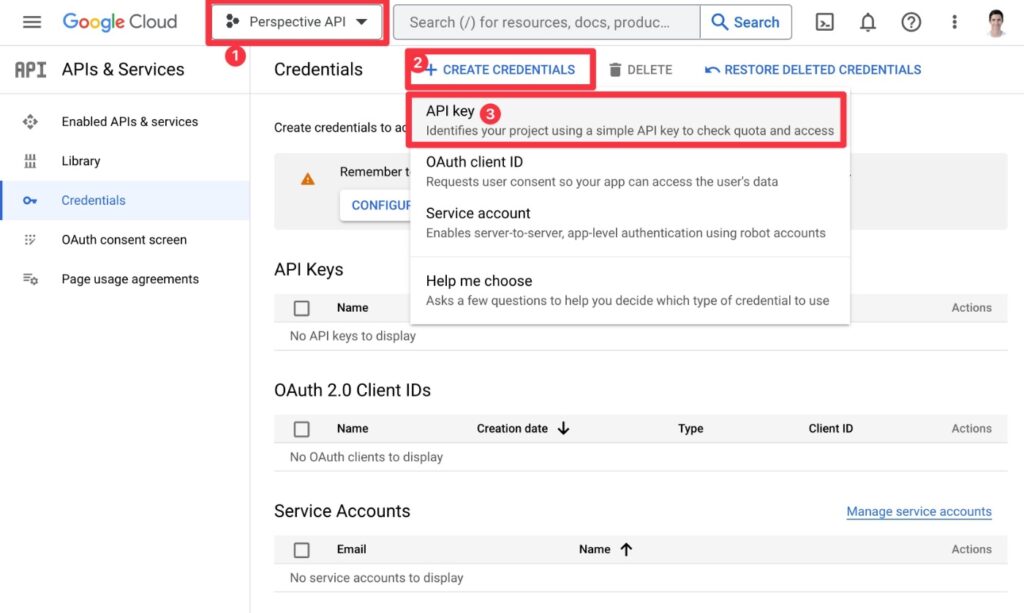
Task: Open the three-dot settings menu
Action: click(954, 22)
